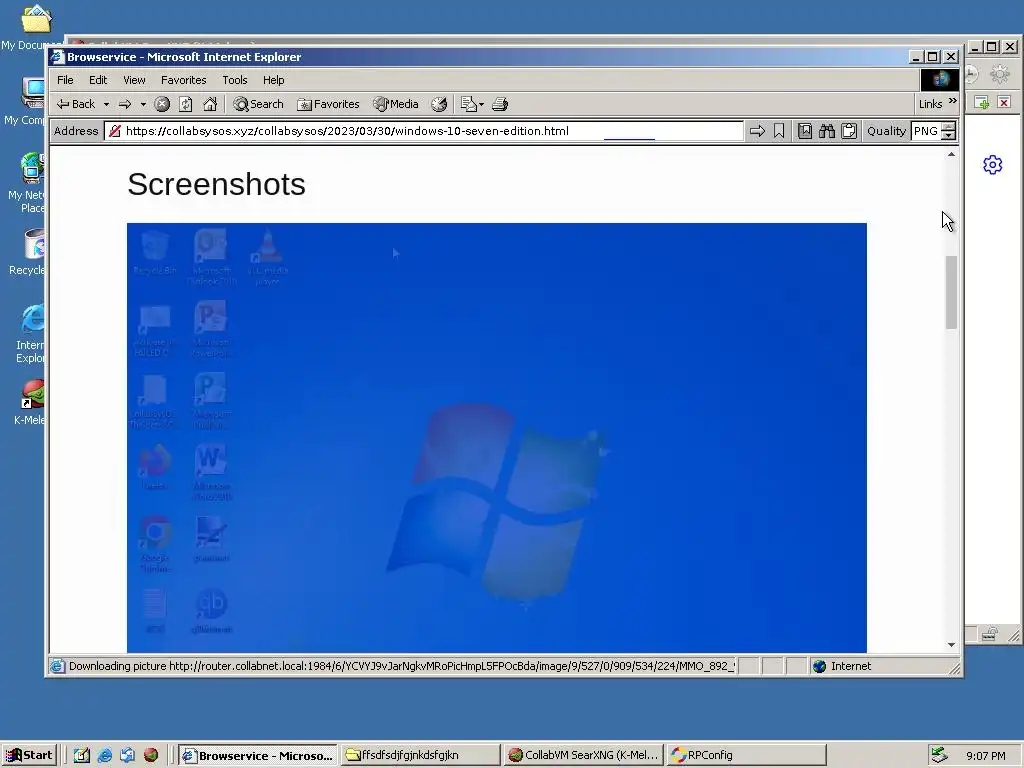Go forward with the Forward arrow

pyautogui.click(x=125, y=104)
